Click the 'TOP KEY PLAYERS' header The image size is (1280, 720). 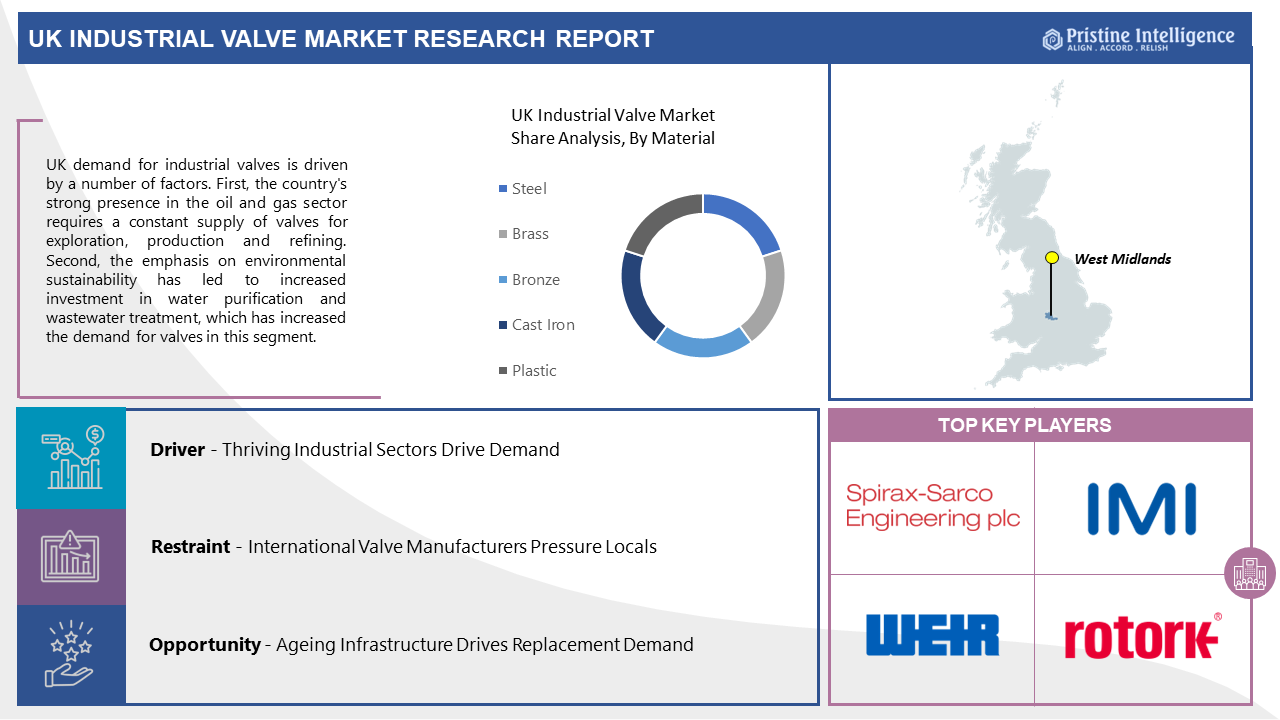coord(1025,425)
